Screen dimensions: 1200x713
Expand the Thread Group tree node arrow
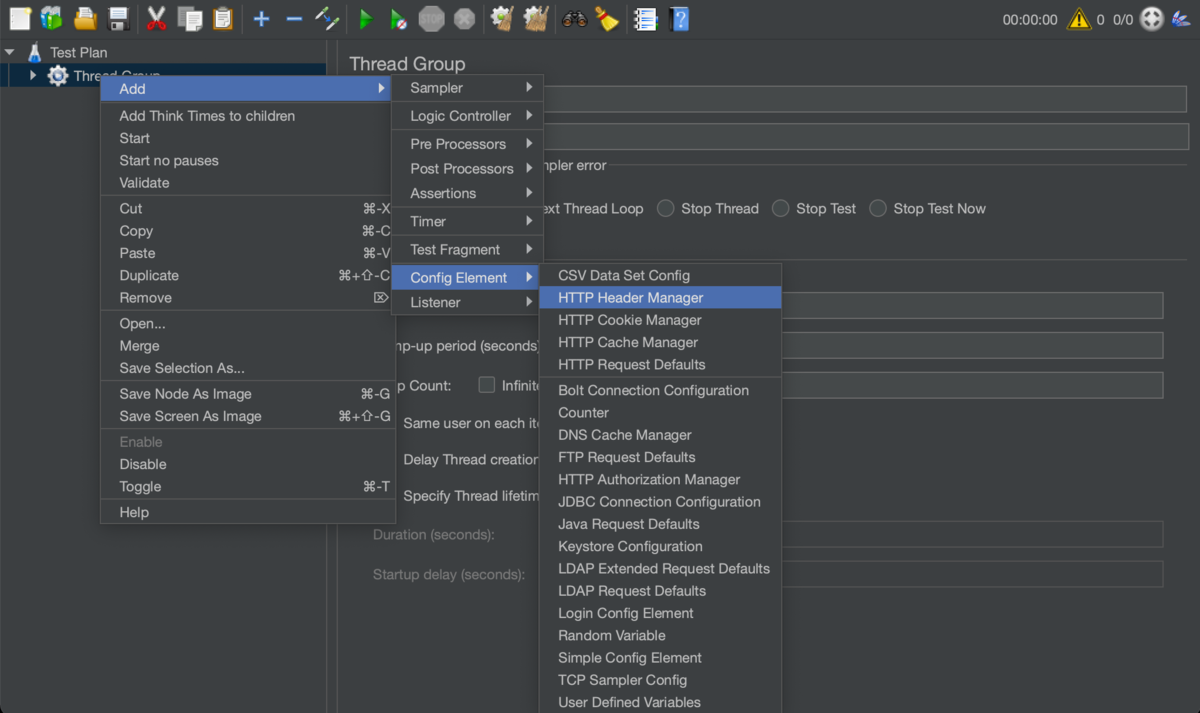point(33,75)
